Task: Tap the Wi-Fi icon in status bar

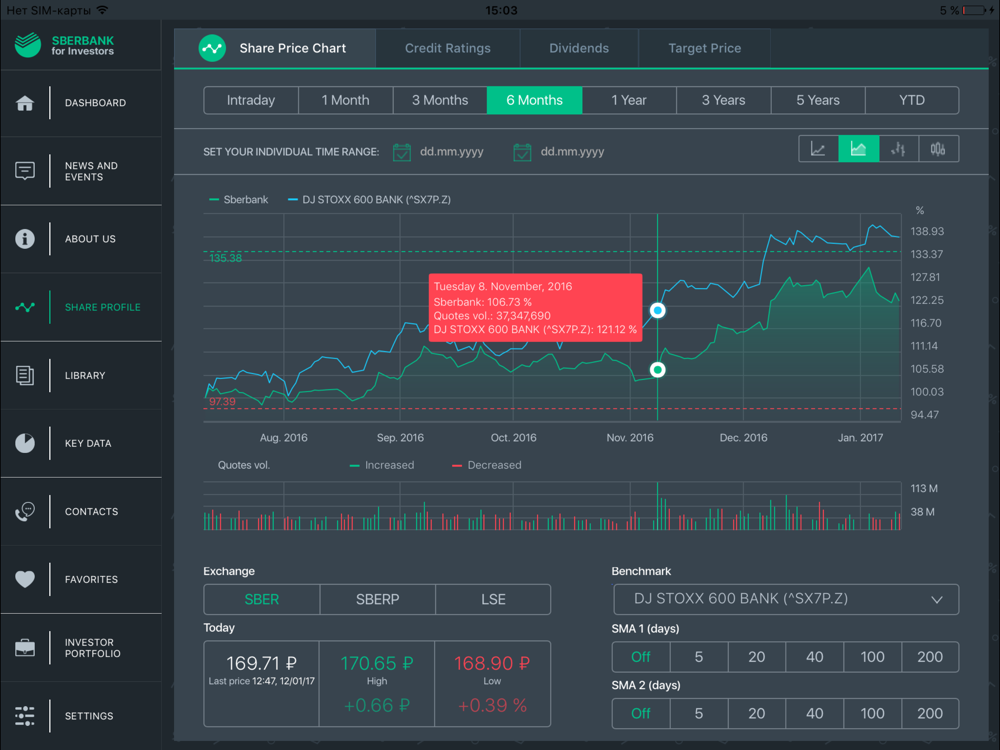Action: point(102,10)
